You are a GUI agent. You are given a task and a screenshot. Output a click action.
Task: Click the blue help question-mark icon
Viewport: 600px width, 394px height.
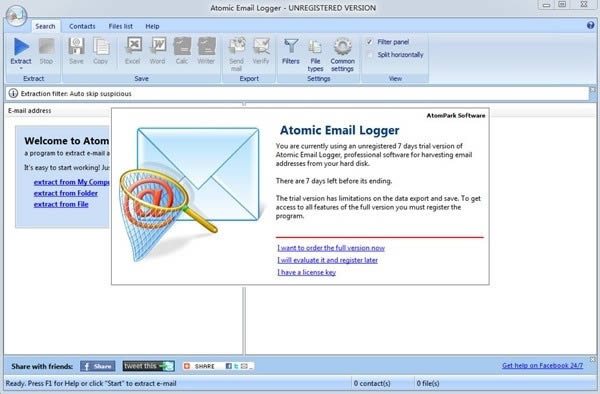pos(590,26)
